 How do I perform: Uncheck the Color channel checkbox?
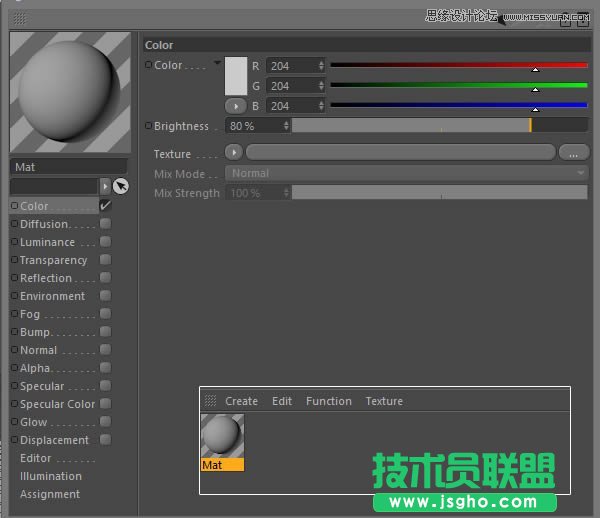(105, 205)
